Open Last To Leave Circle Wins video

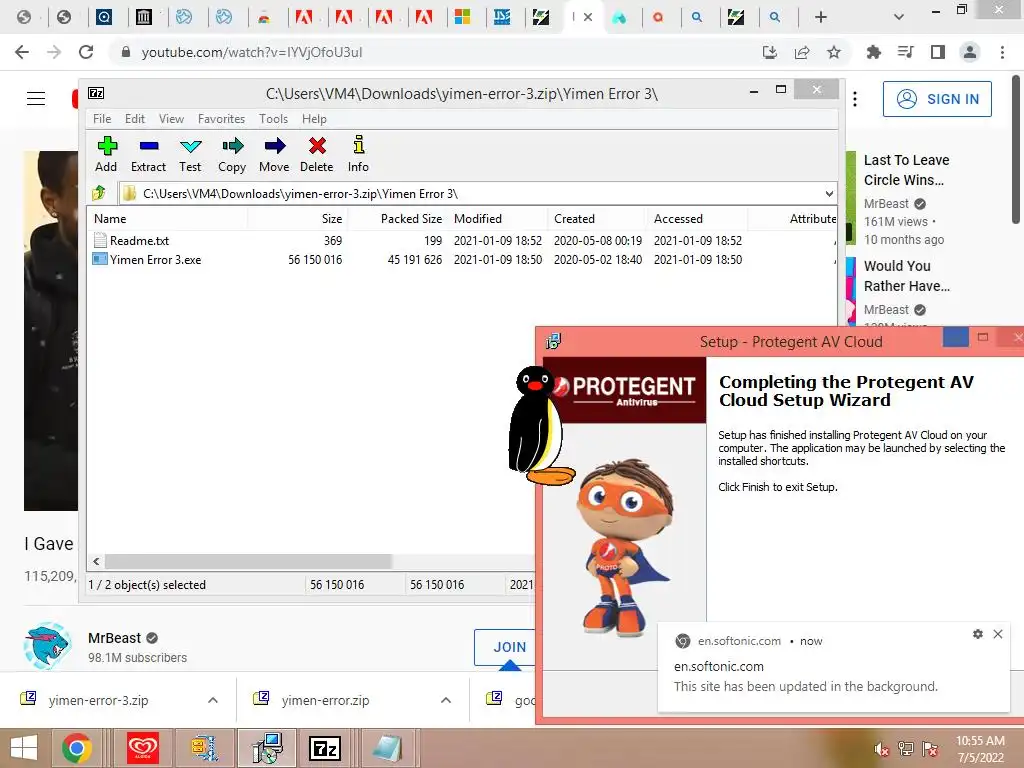906,170
